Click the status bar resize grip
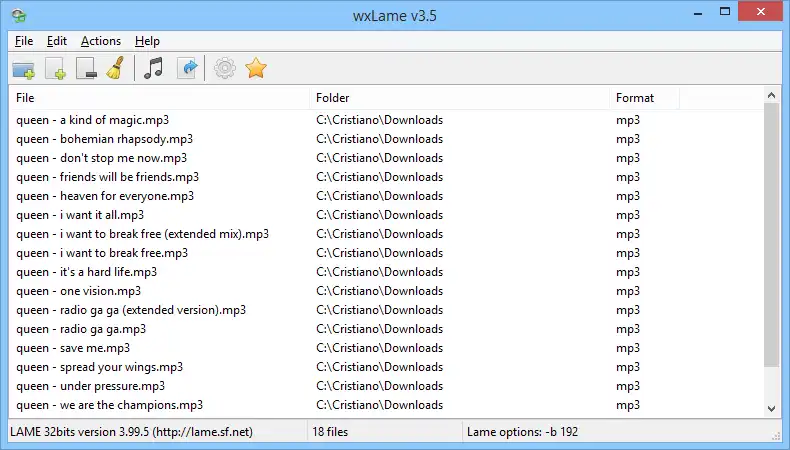Viewport: 790px width, 450px height. 776,436
